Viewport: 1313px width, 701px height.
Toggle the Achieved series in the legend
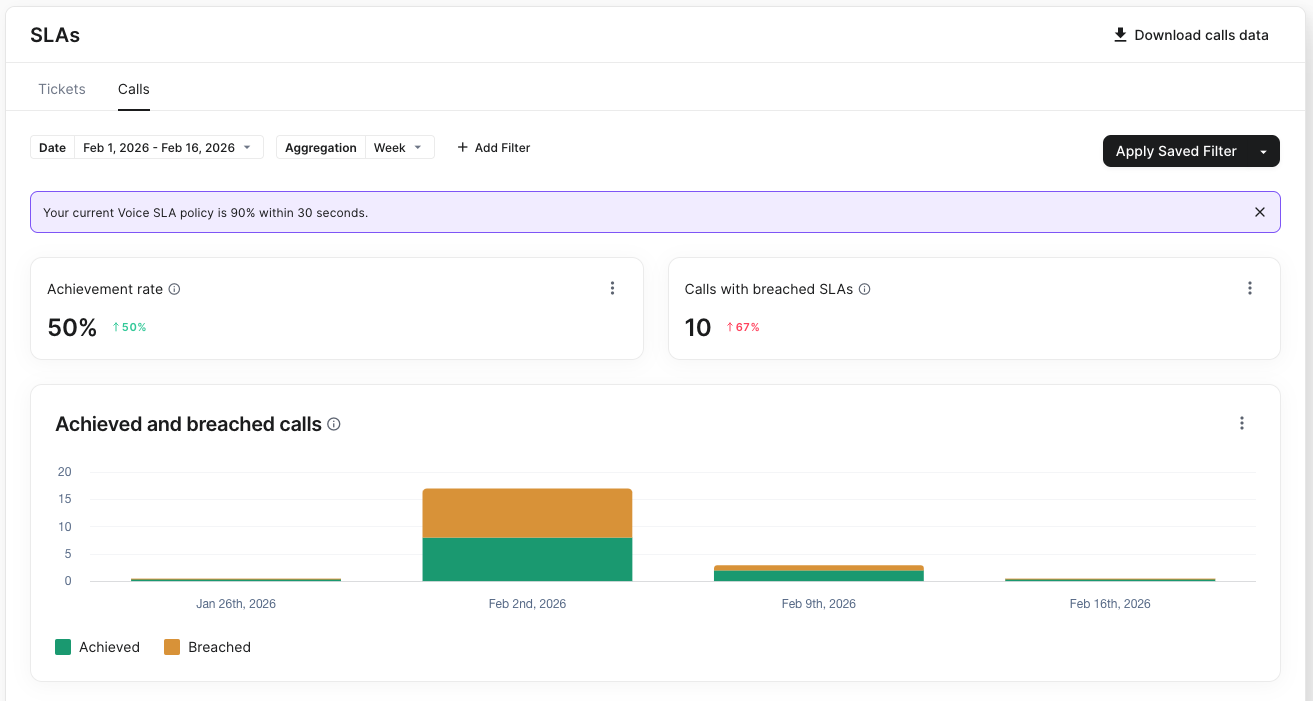pyautogui.click(x=97, y=647)
